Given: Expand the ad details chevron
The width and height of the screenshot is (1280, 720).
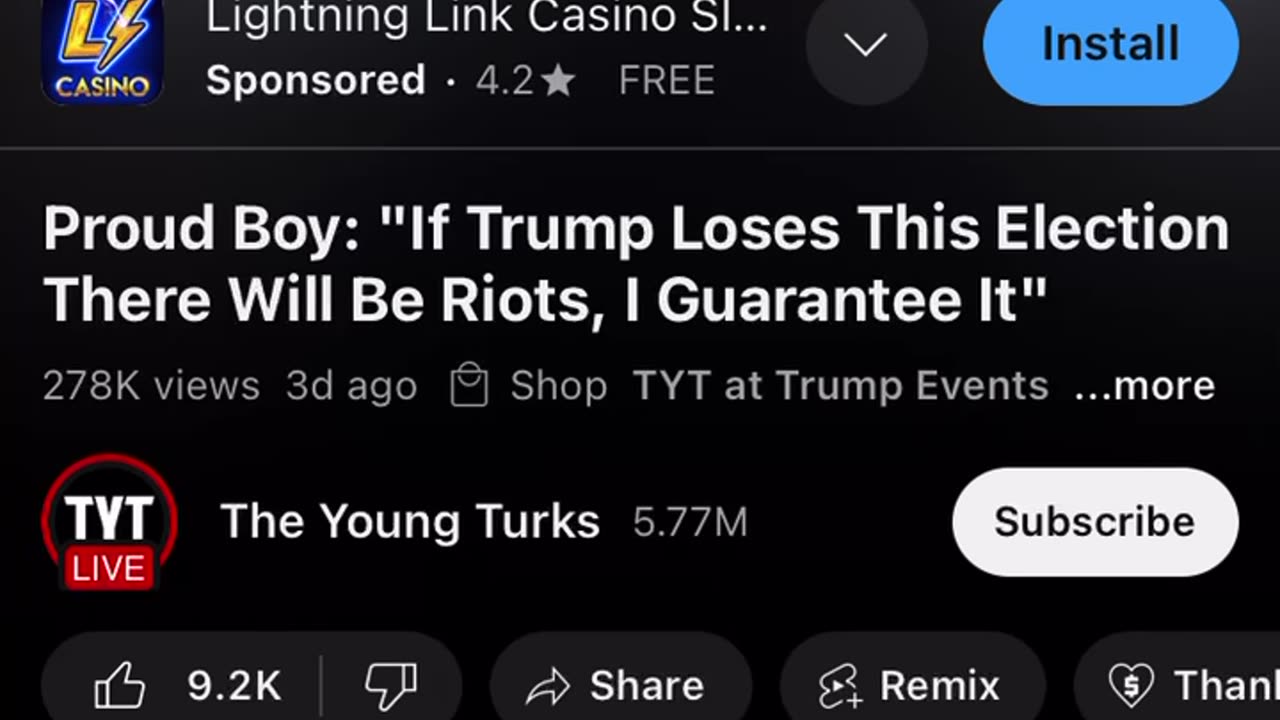Looking at the screenshot, I should (866, 45).
